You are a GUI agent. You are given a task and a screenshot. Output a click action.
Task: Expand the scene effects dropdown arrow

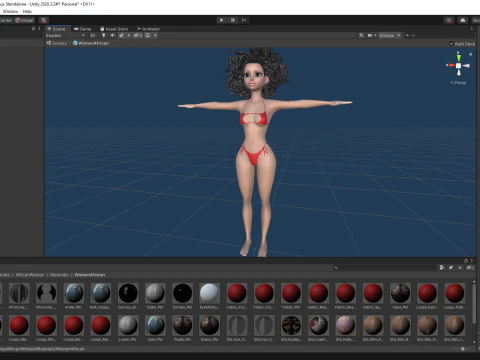[x=129, y=35]
